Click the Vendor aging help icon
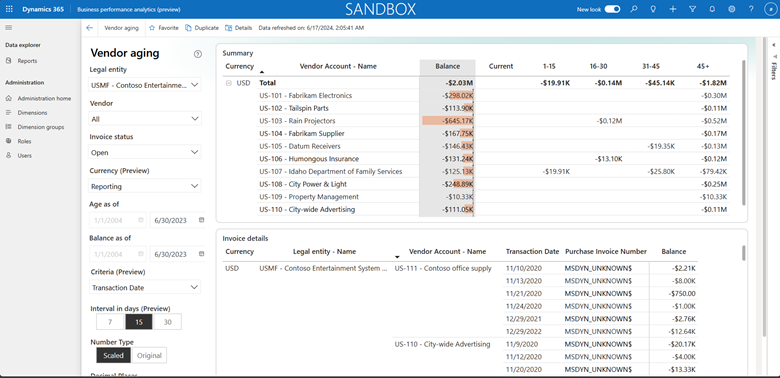The width and height of the screenshot is (780, 378). [197, 54]
